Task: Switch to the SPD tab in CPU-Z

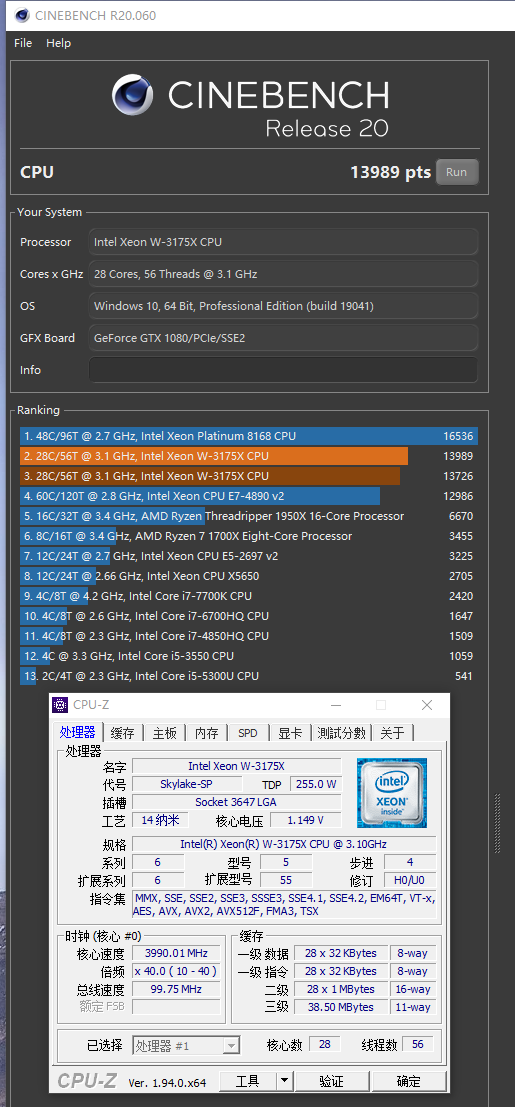Action: 248,733
